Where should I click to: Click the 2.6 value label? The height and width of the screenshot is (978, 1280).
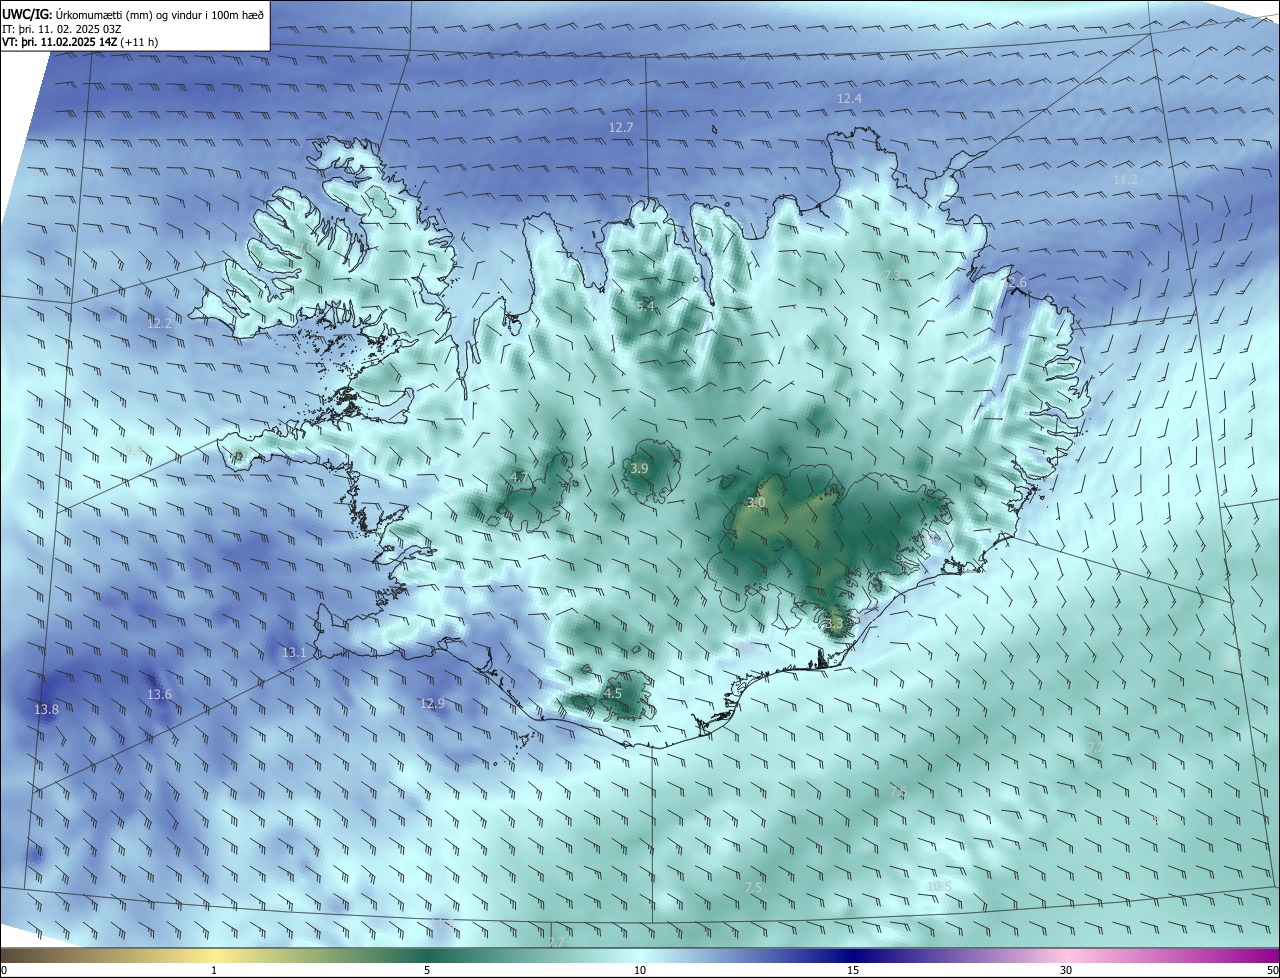point(1017,282)
